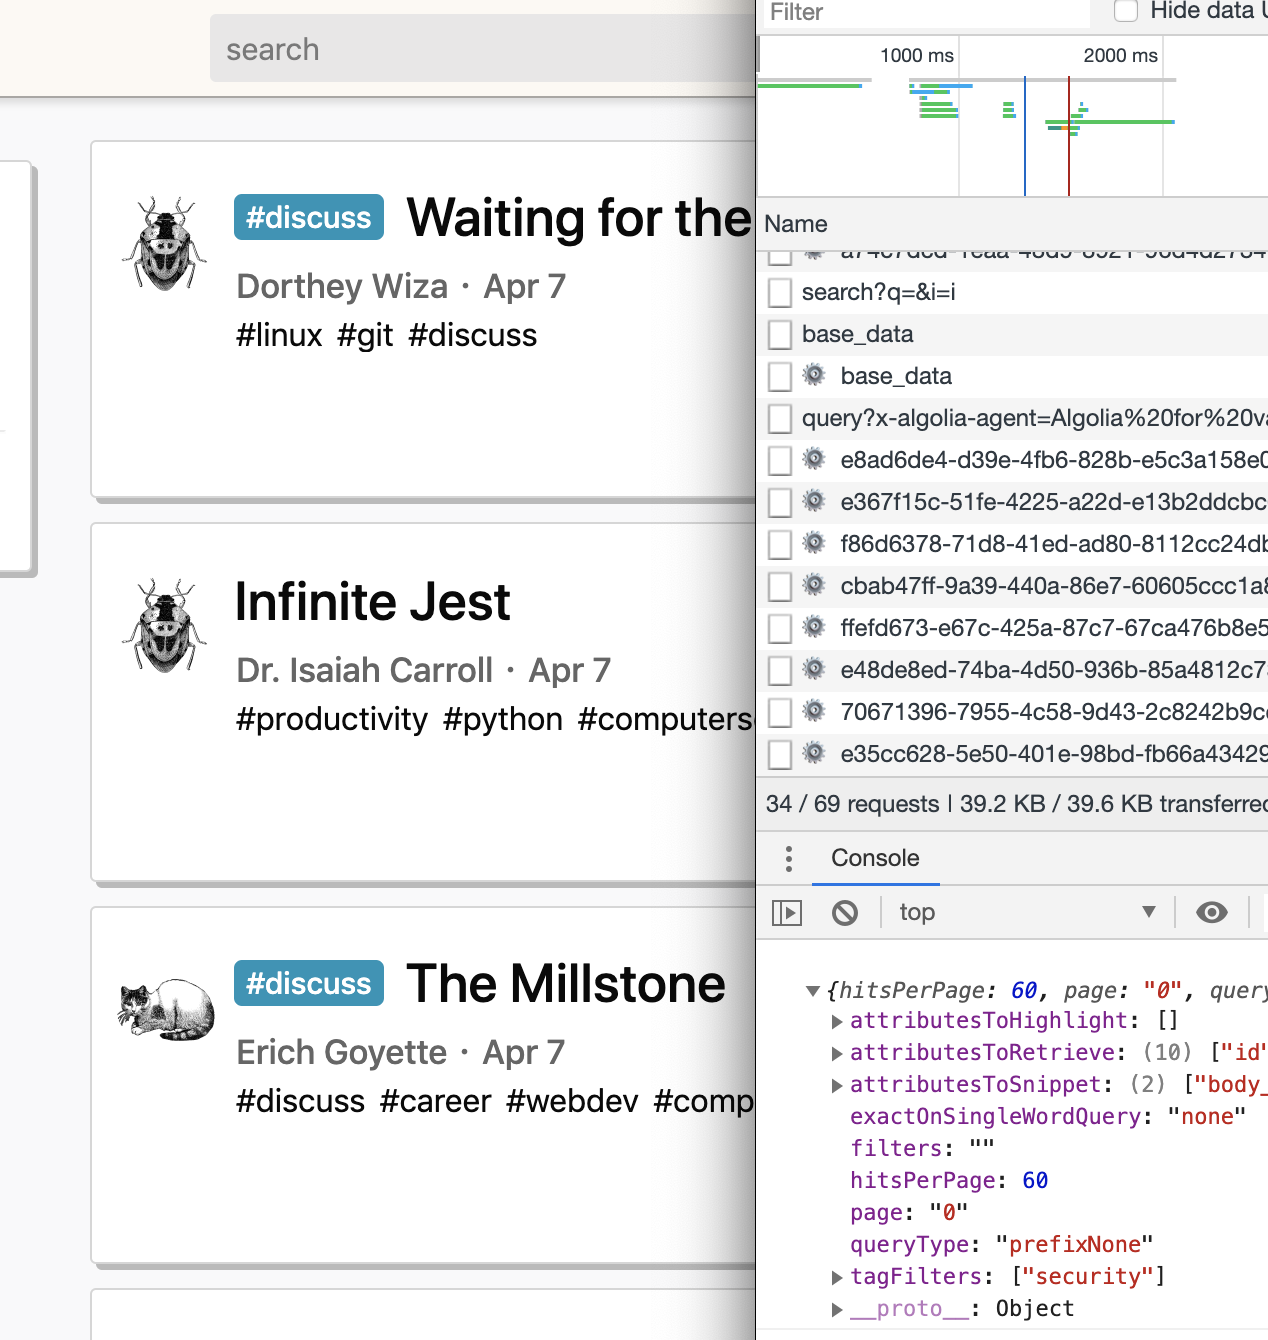The height and width of the screenshot is (1340, 1268).
Task: Check the box beside search?q=&i=i
Action: (x=779, y=292)
